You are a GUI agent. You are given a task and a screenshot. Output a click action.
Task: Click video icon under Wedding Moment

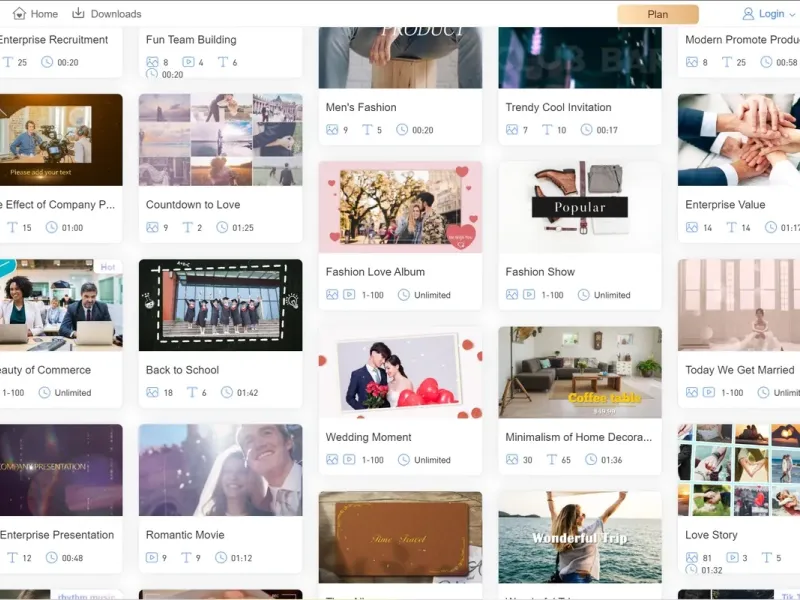(349, 460)
